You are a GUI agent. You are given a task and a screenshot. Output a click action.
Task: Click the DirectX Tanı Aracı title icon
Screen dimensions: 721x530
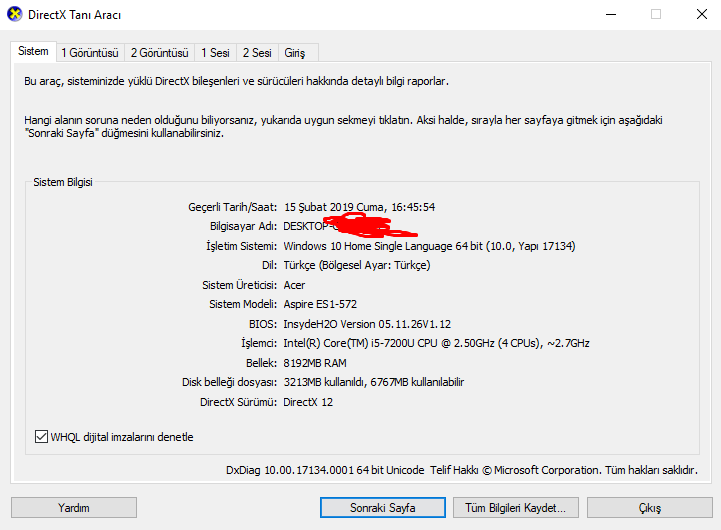pos(15,14)
